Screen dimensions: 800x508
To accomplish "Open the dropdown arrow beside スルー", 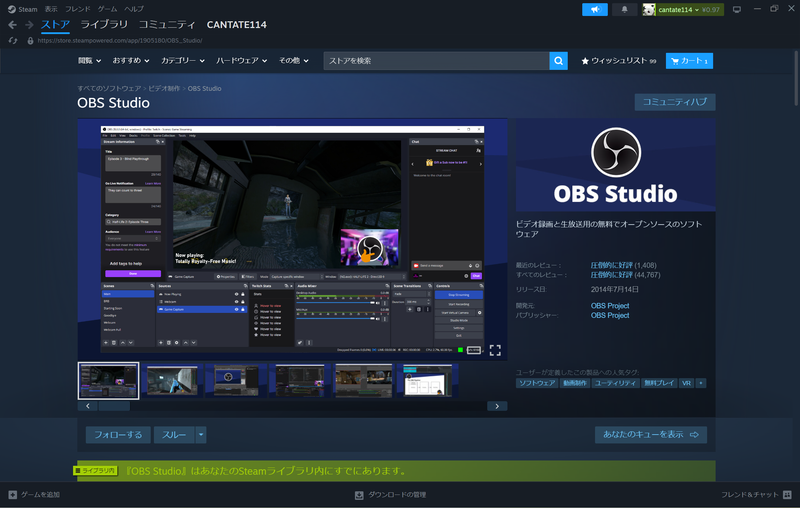I will click(201, 435).
